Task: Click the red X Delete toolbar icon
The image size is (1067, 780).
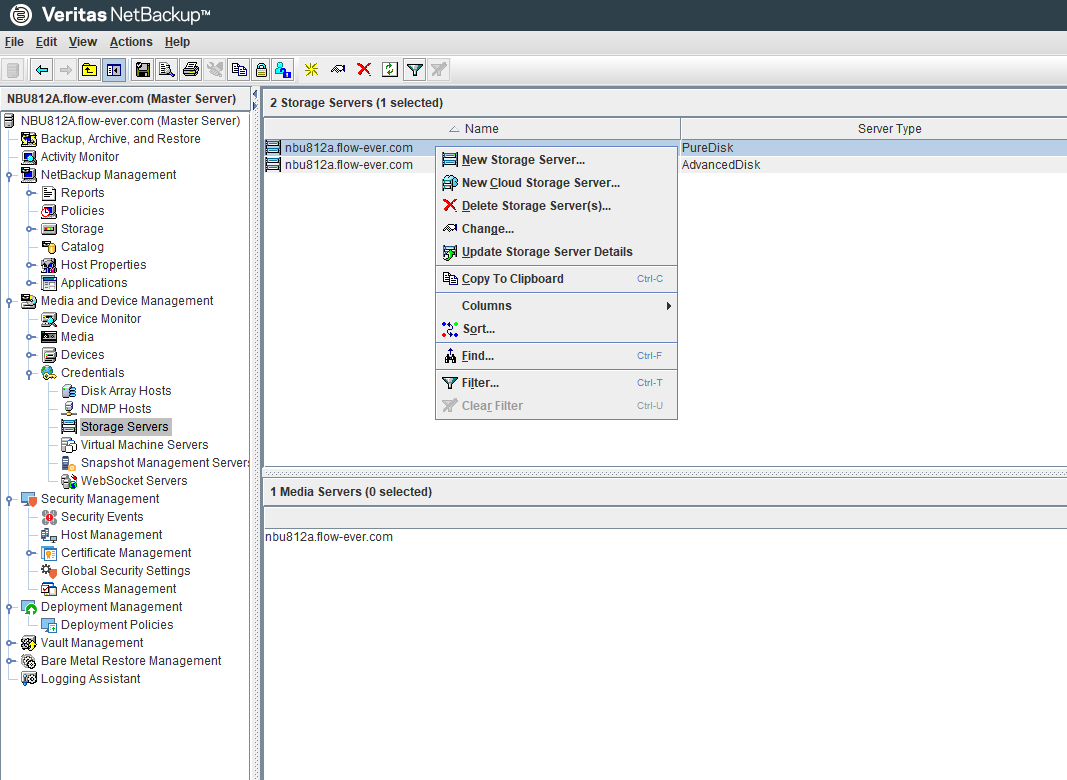Action: pos(364,69)
